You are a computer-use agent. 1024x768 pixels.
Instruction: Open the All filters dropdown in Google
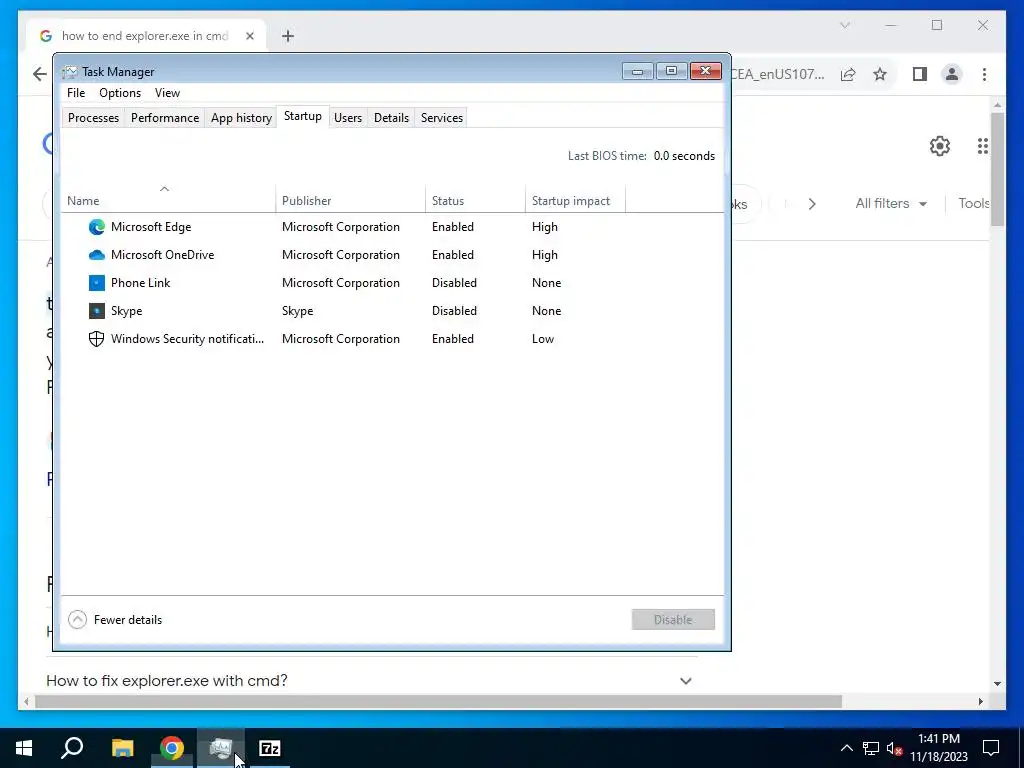[x=891, y=204]
